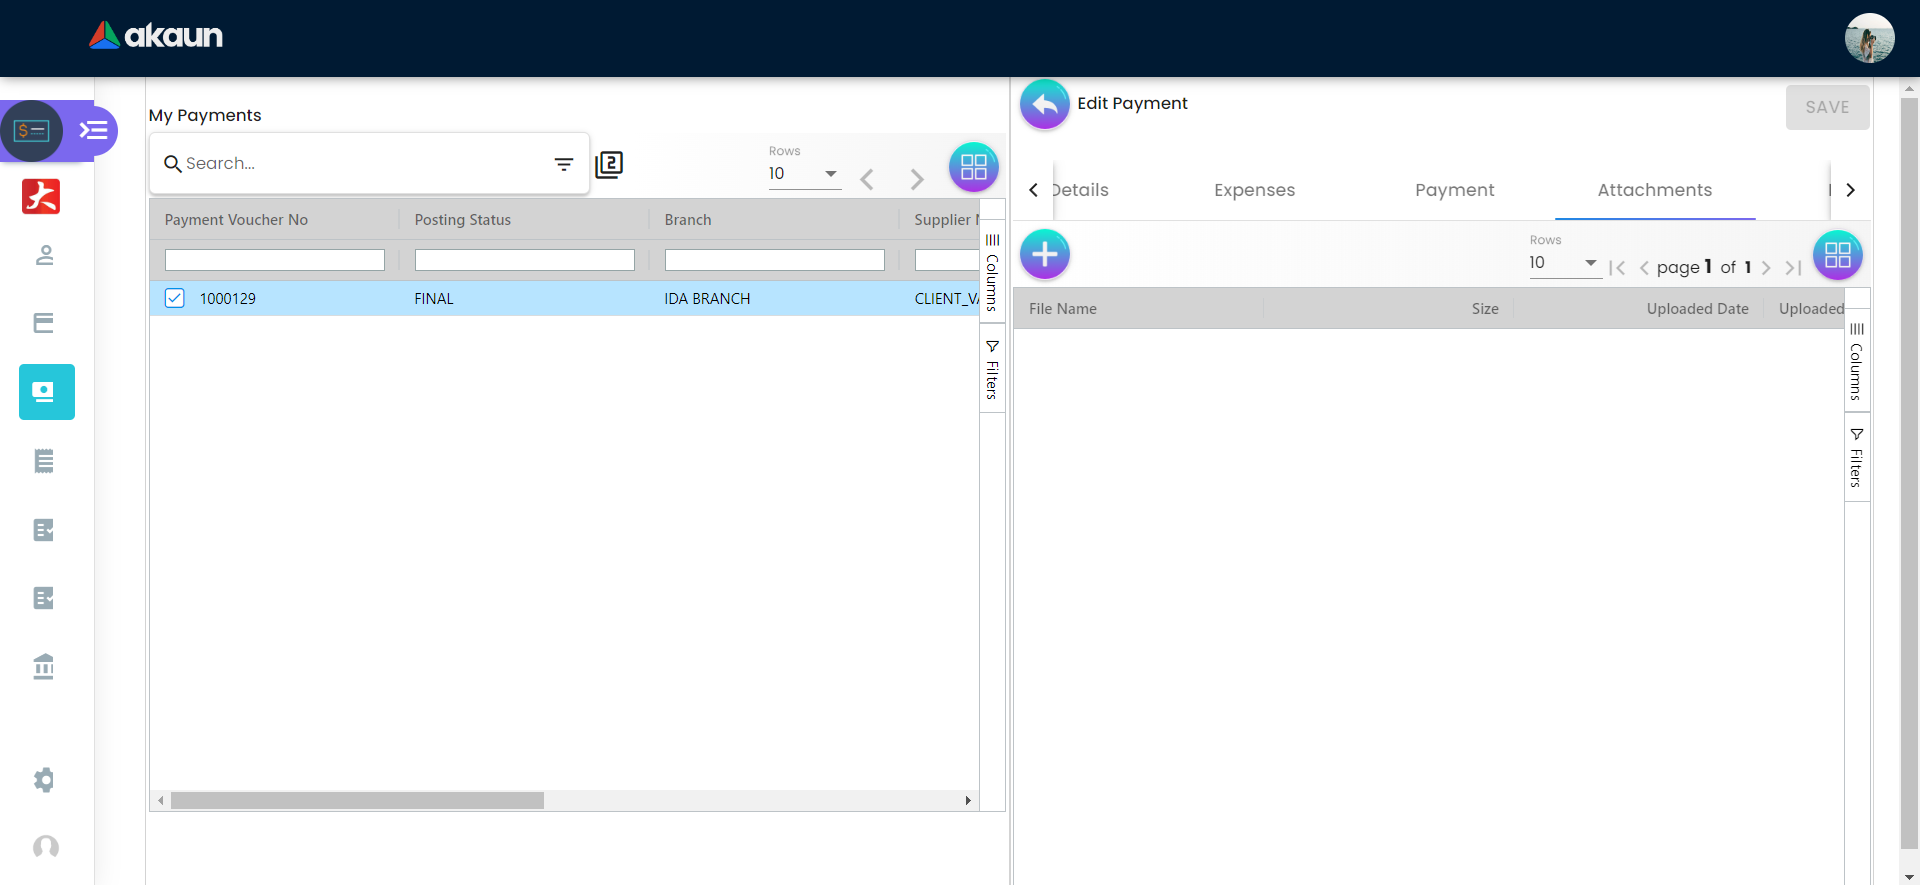Select the highlighted teal payment sidebar icon
Screen dimensions: 1920x885
(x=47, y=391)
